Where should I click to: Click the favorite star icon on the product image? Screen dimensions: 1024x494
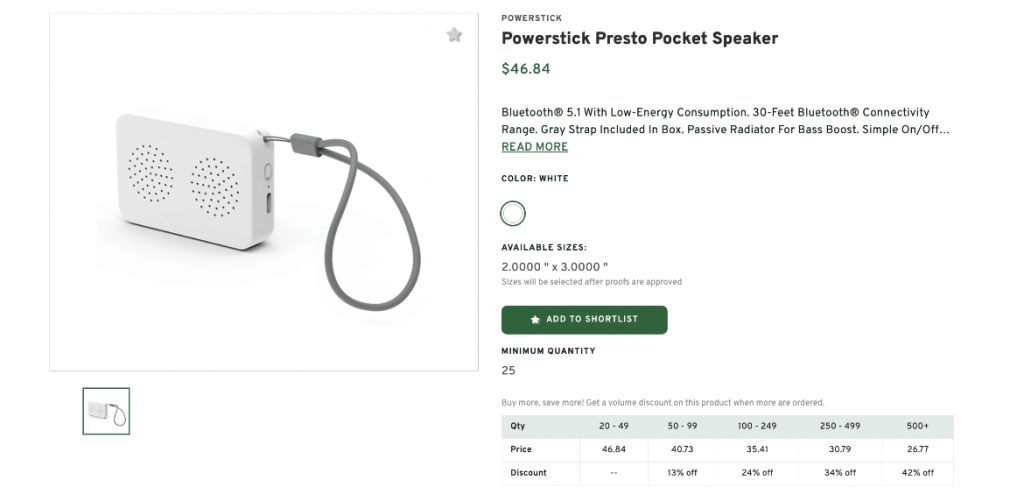click(454, 35)
